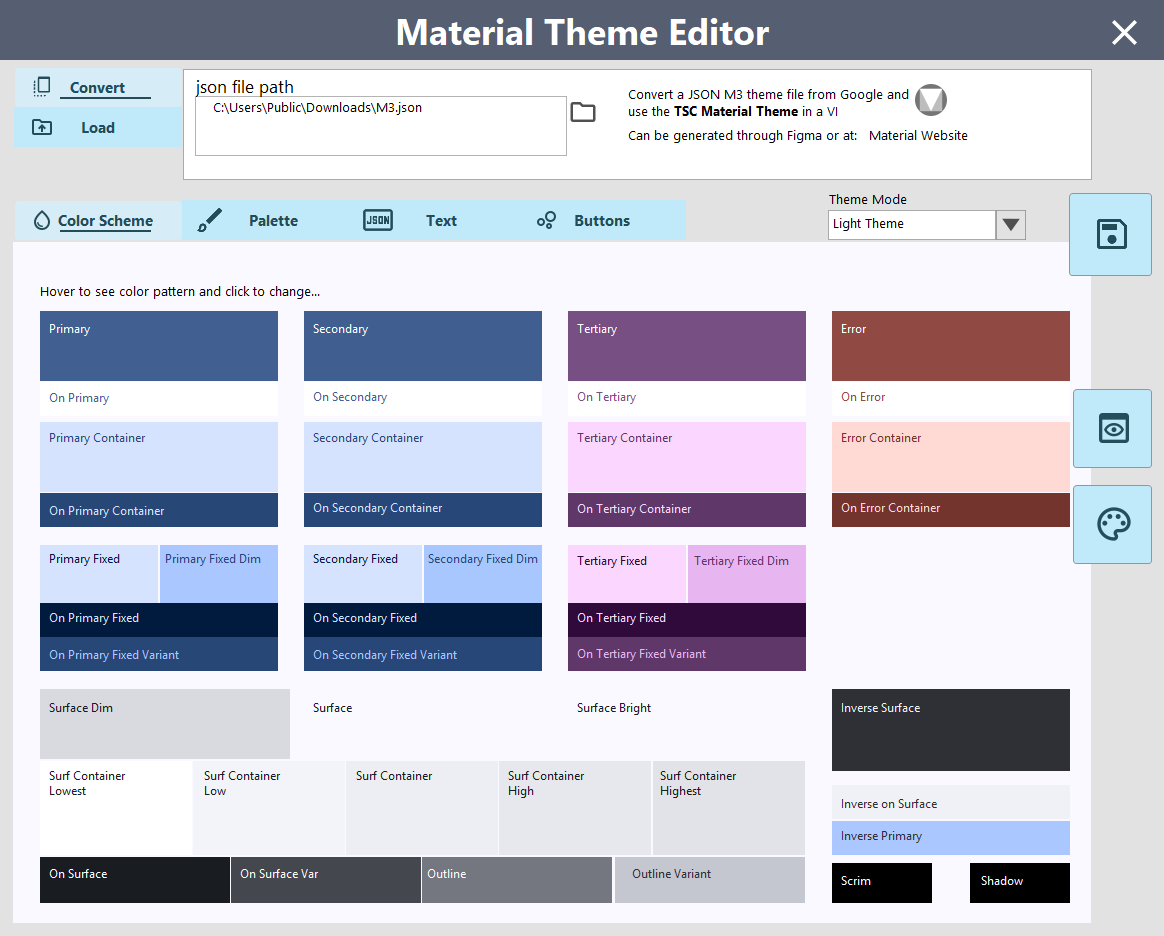Open the Light Theme combo box
Screen dimensions: 1164x936
[x=911, y=225]
